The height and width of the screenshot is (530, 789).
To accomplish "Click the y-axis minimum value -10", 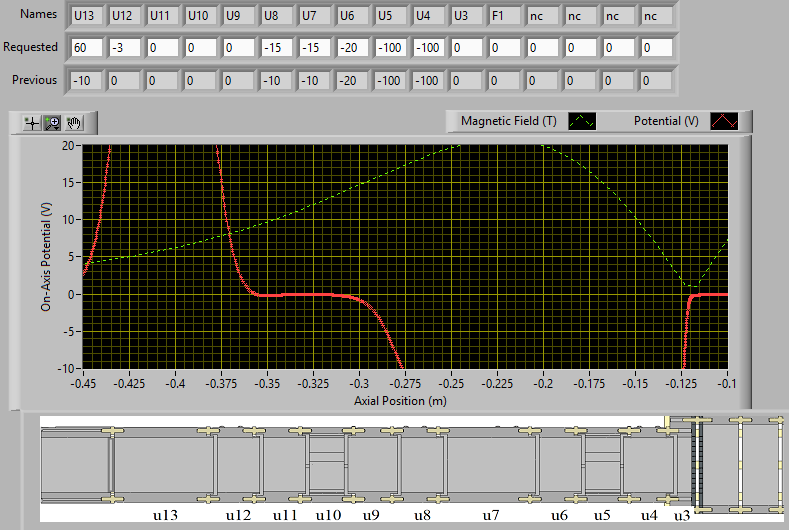I will [66, 368].
